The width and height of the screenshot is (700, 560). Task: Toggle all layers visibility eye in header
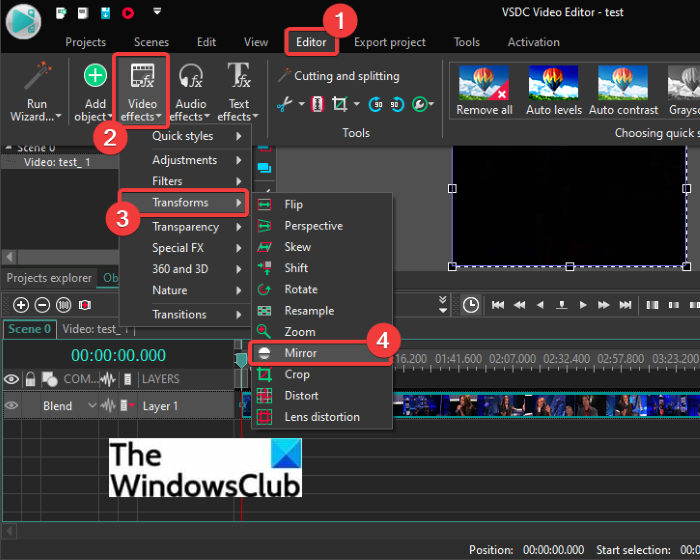coord(12,379)
